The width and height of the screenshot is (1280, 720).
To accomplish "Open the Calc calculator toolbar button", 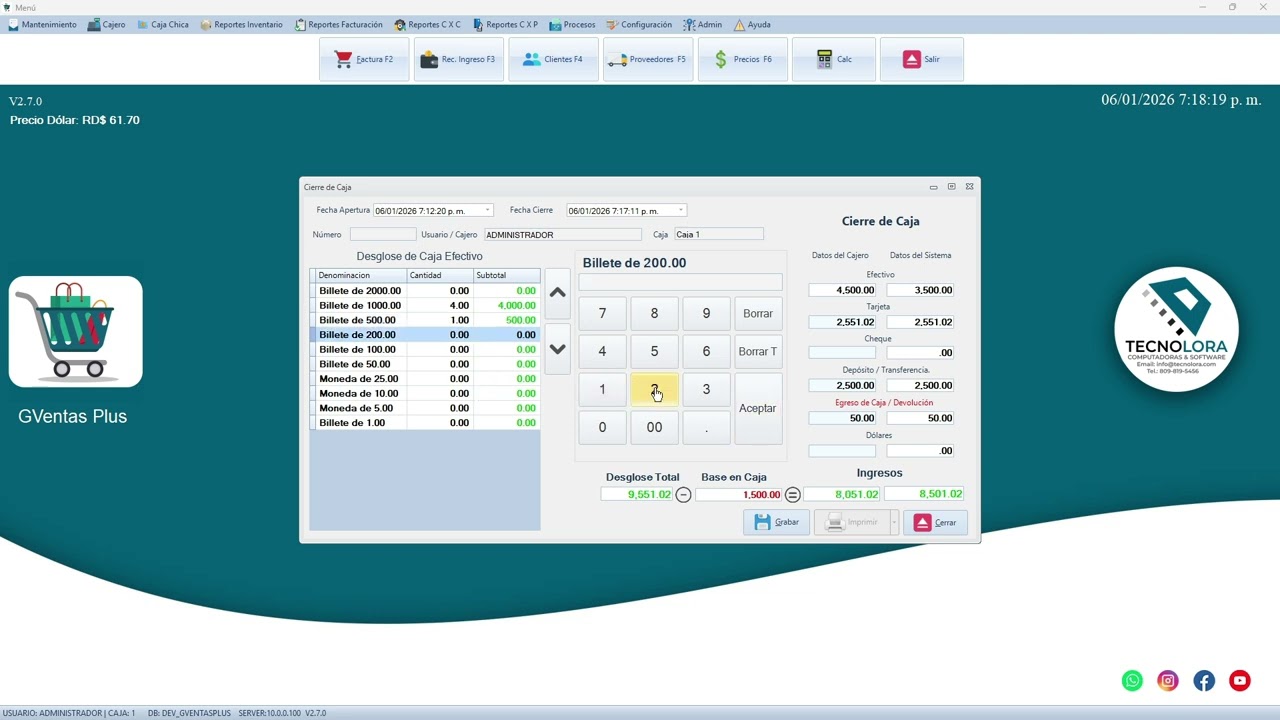I will [x=834, y=59].
